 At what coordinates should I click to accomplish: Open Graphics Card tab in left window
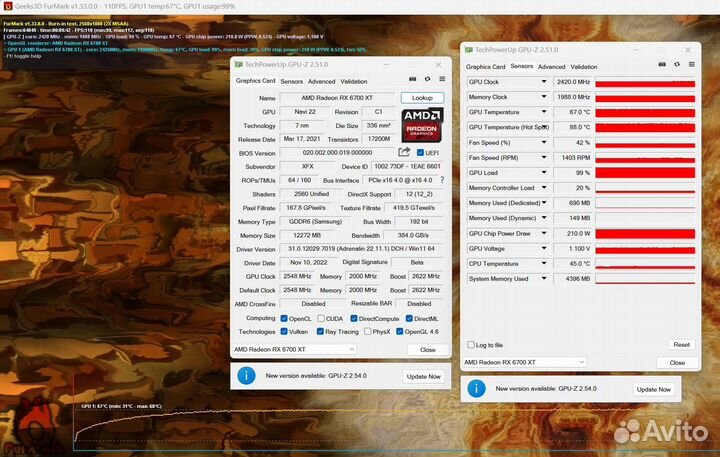coord(255,81)
